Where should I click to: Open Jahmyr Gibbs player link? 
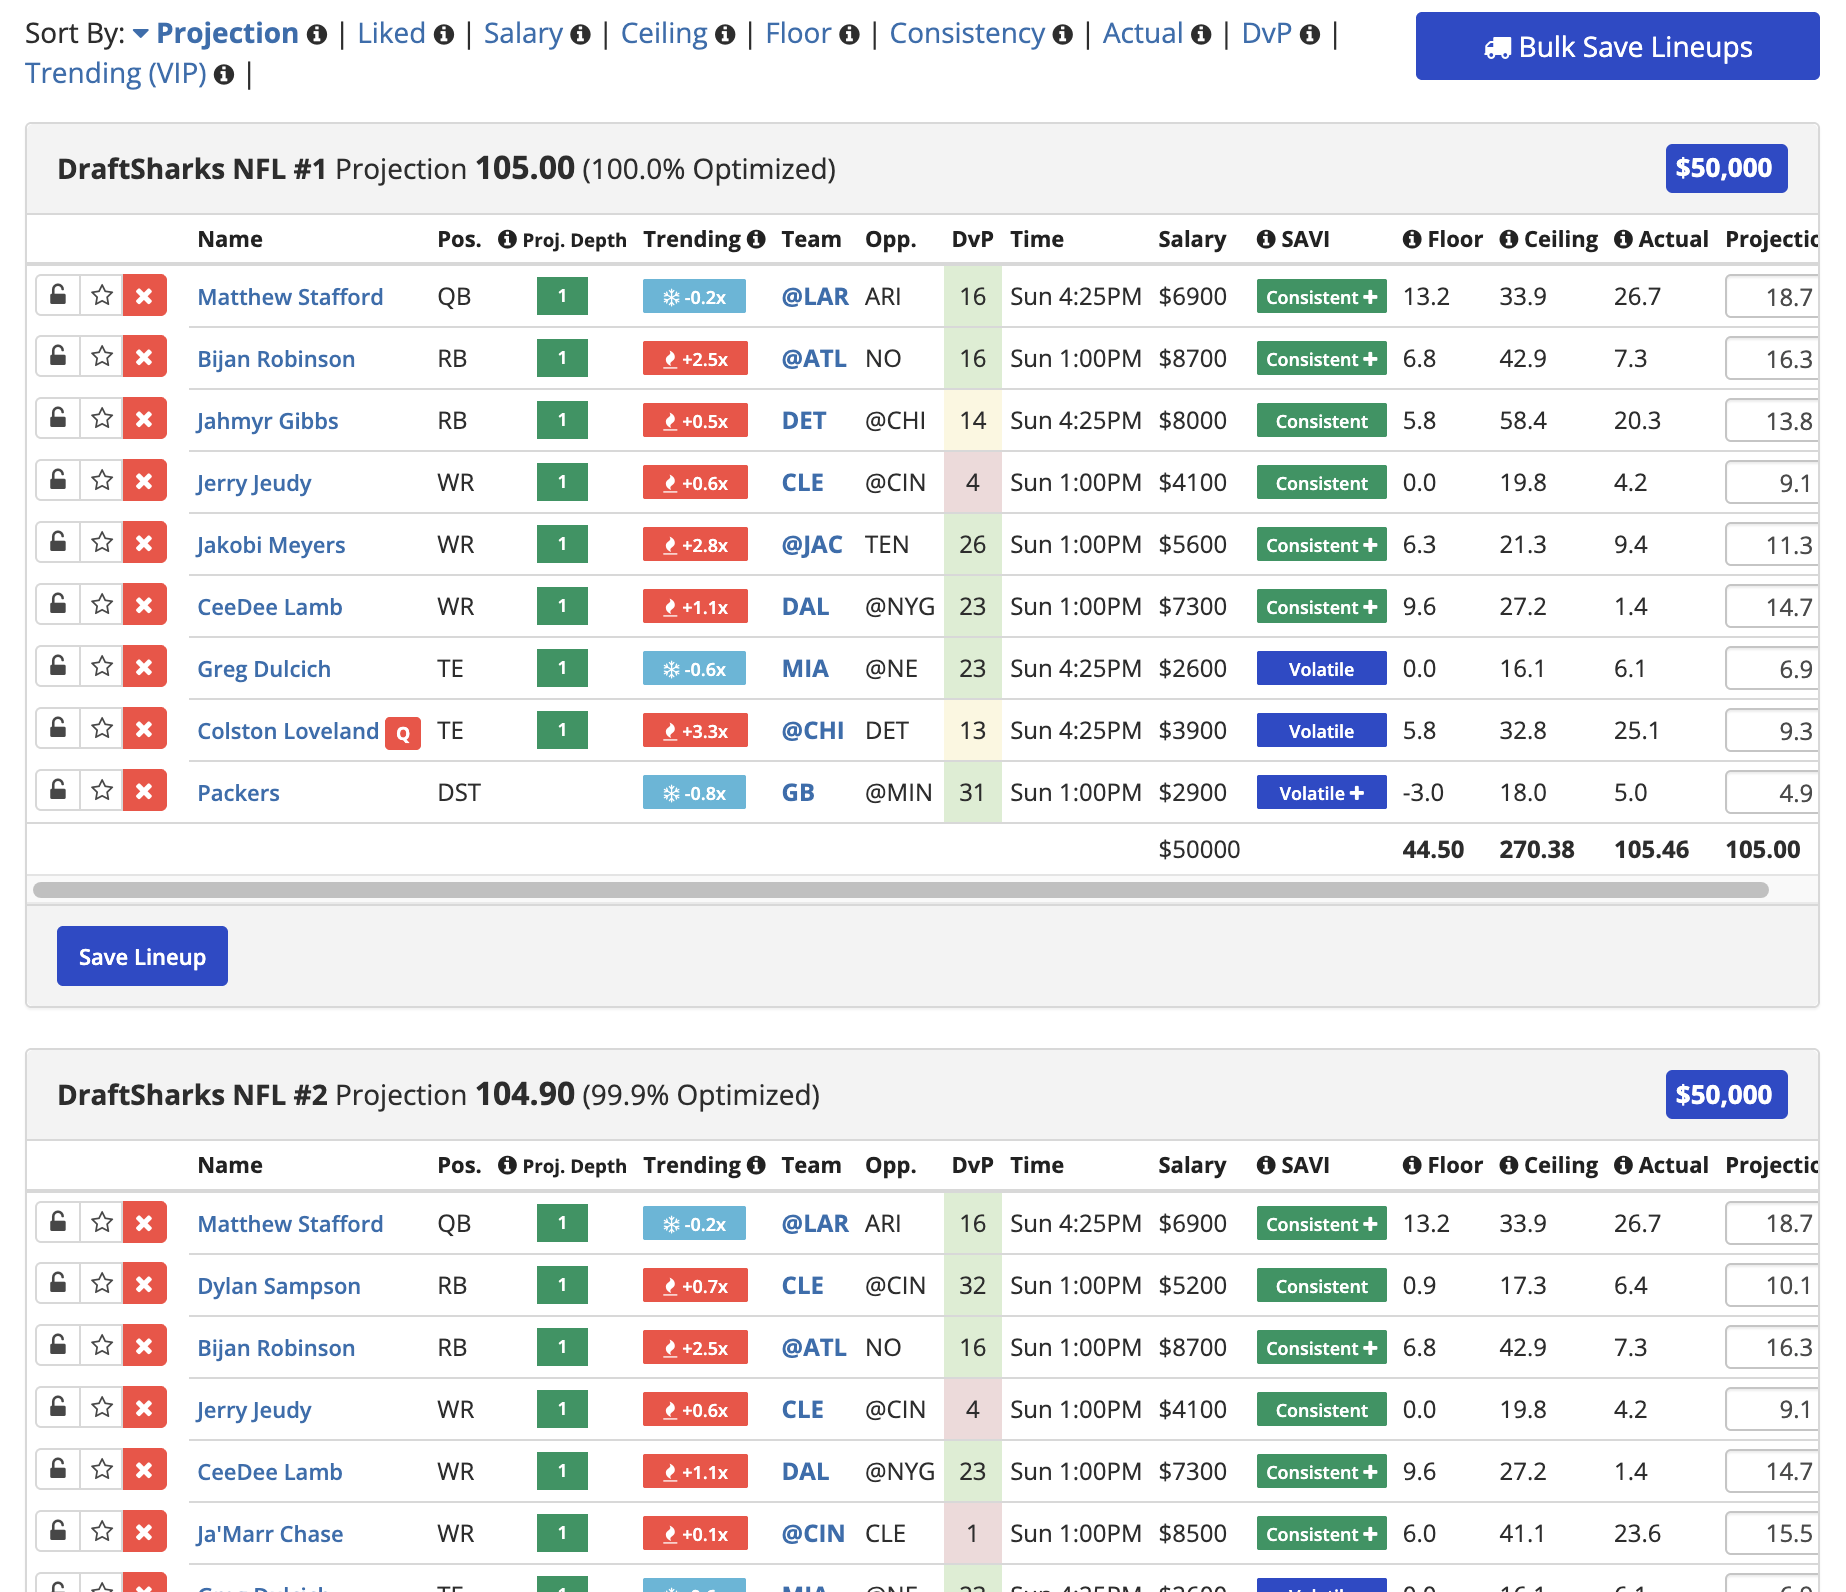click(267, 421)
